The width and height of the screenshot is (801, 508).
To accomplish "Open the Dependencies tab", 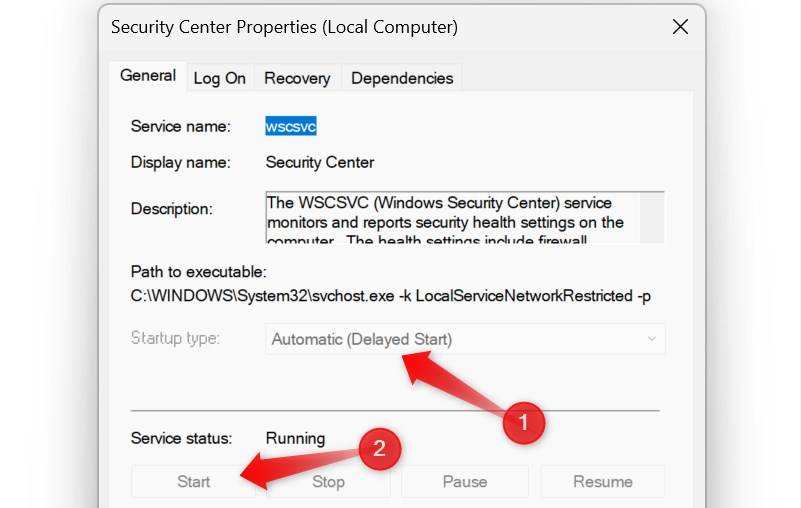I will 402,78.
